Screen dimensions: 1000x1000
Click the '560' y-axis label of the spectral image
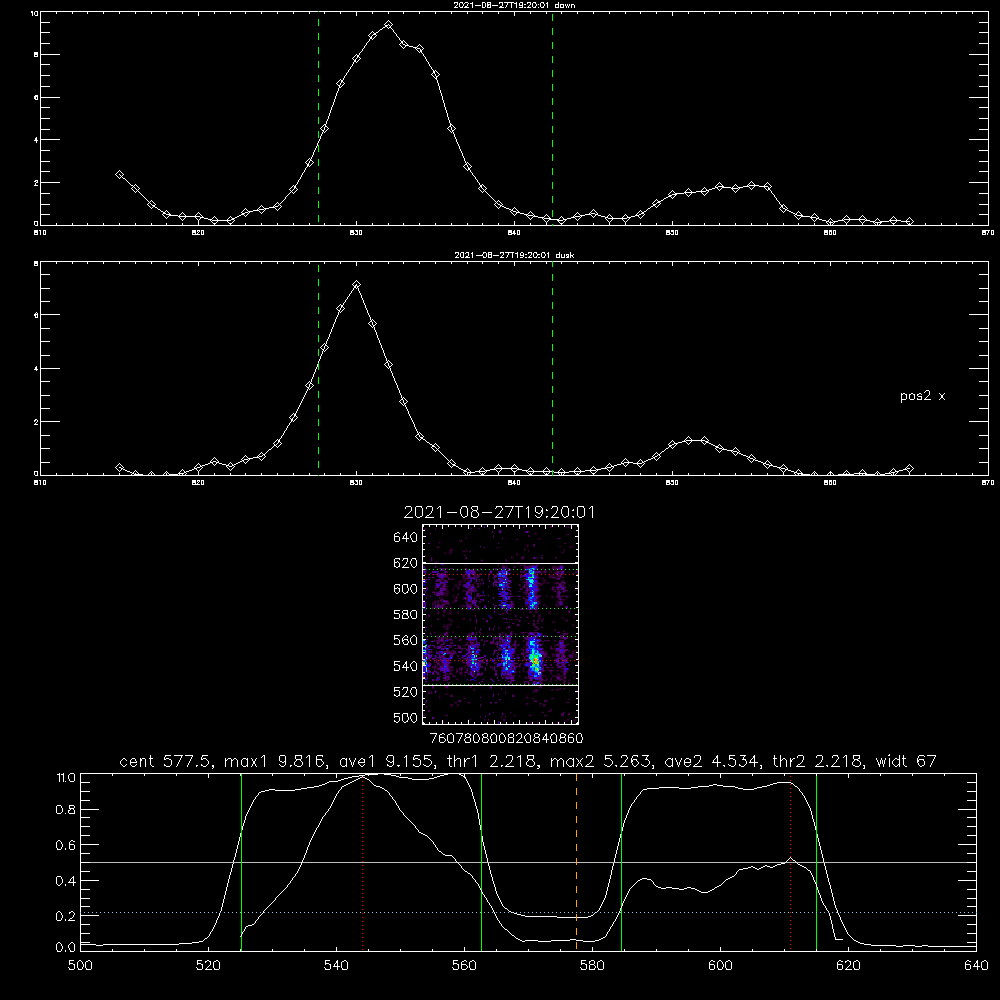click(x=405, y=640)
